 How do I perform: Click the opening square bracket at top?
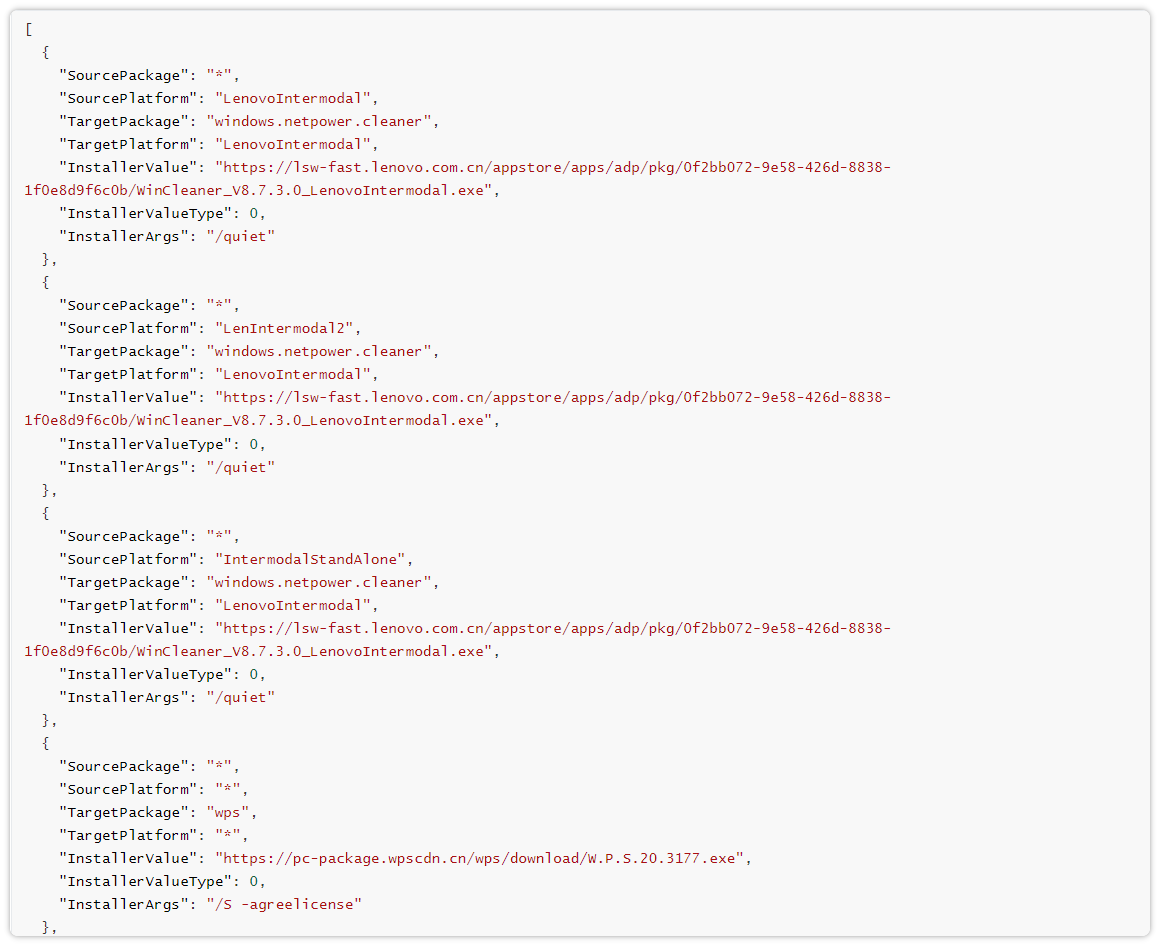tap(29, 29)
